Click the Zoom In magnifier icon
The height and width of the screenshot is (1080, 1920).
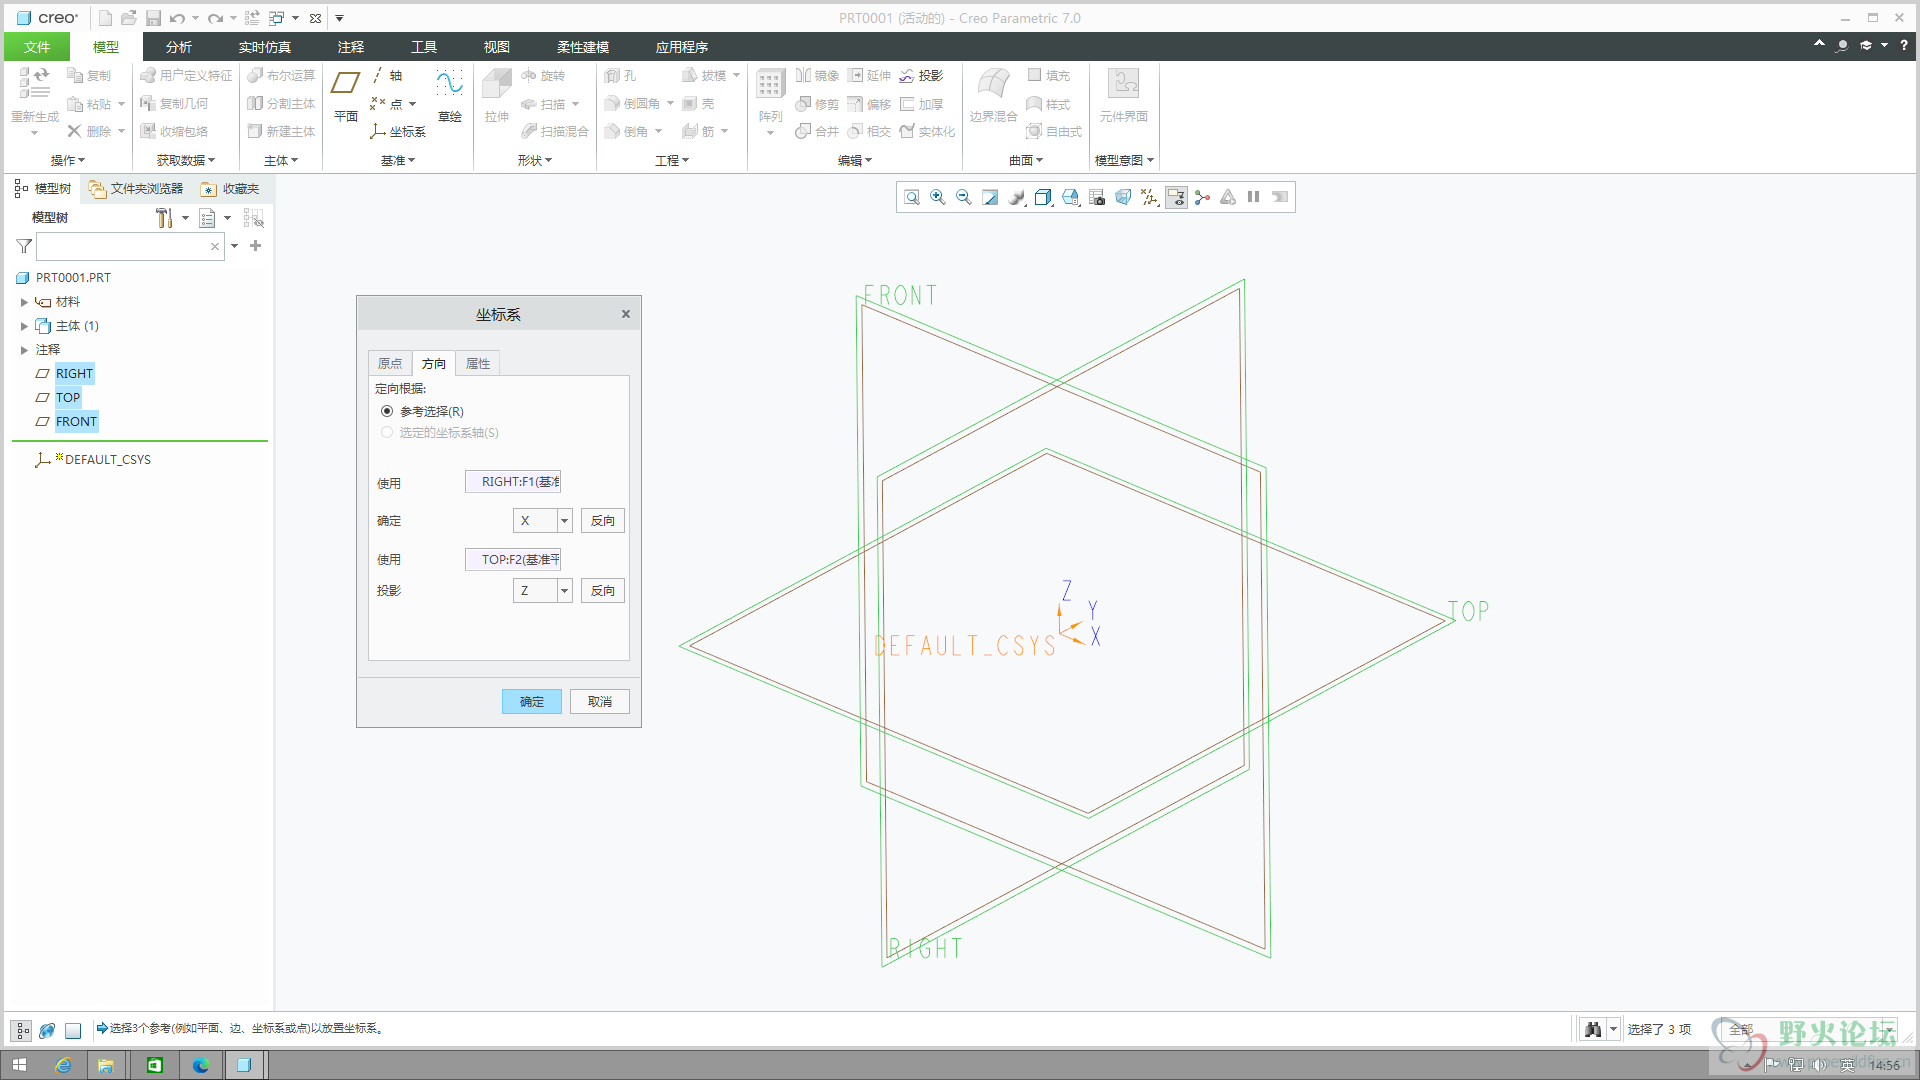pos(938,197)
